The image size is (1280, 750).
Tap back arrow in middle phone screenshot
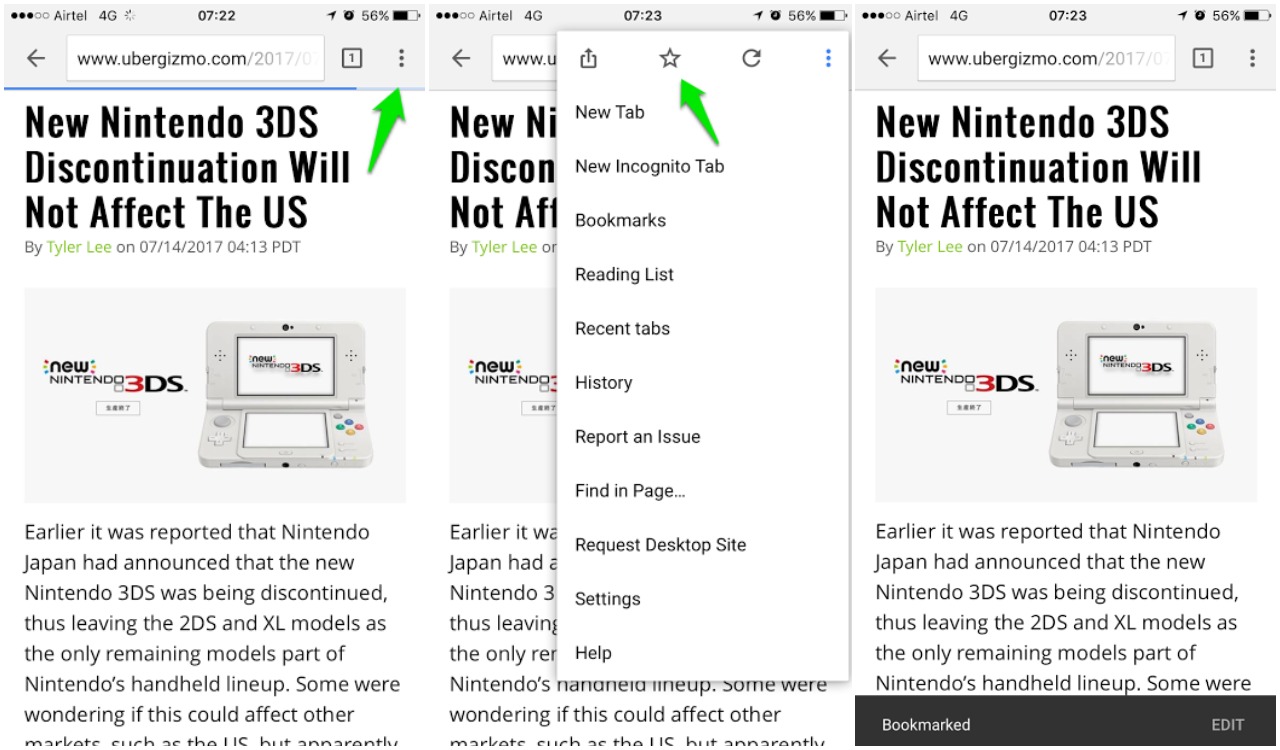point(461,59)
